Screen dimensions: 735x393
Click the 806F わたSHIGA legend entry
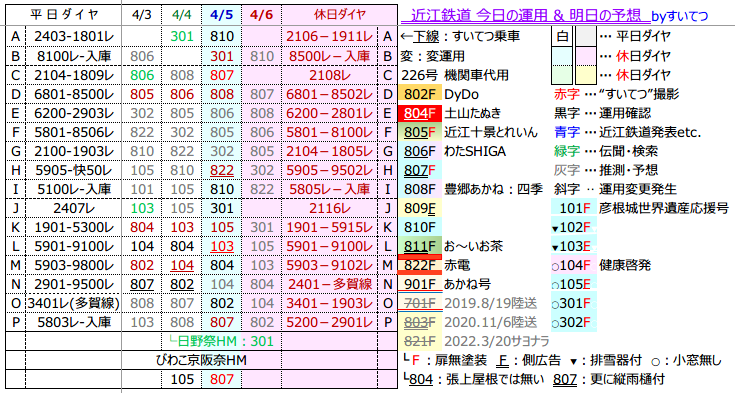[453, 151]
